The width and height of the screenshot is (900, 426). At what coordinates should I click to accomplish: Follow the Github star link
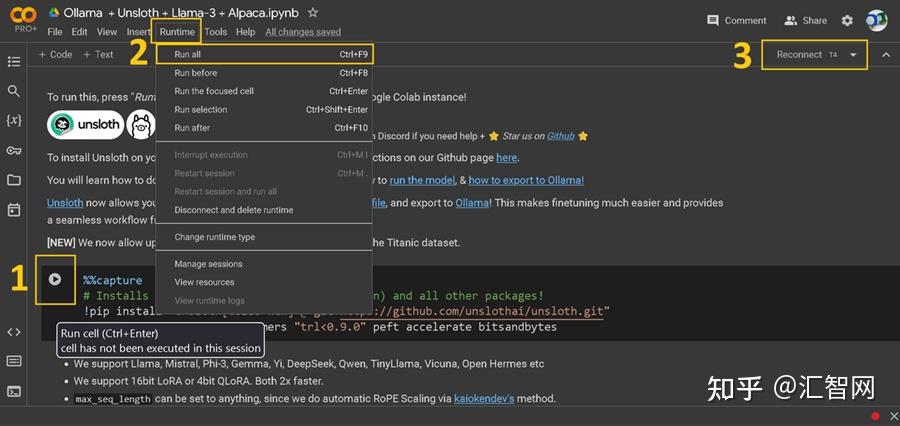(561, 136)
